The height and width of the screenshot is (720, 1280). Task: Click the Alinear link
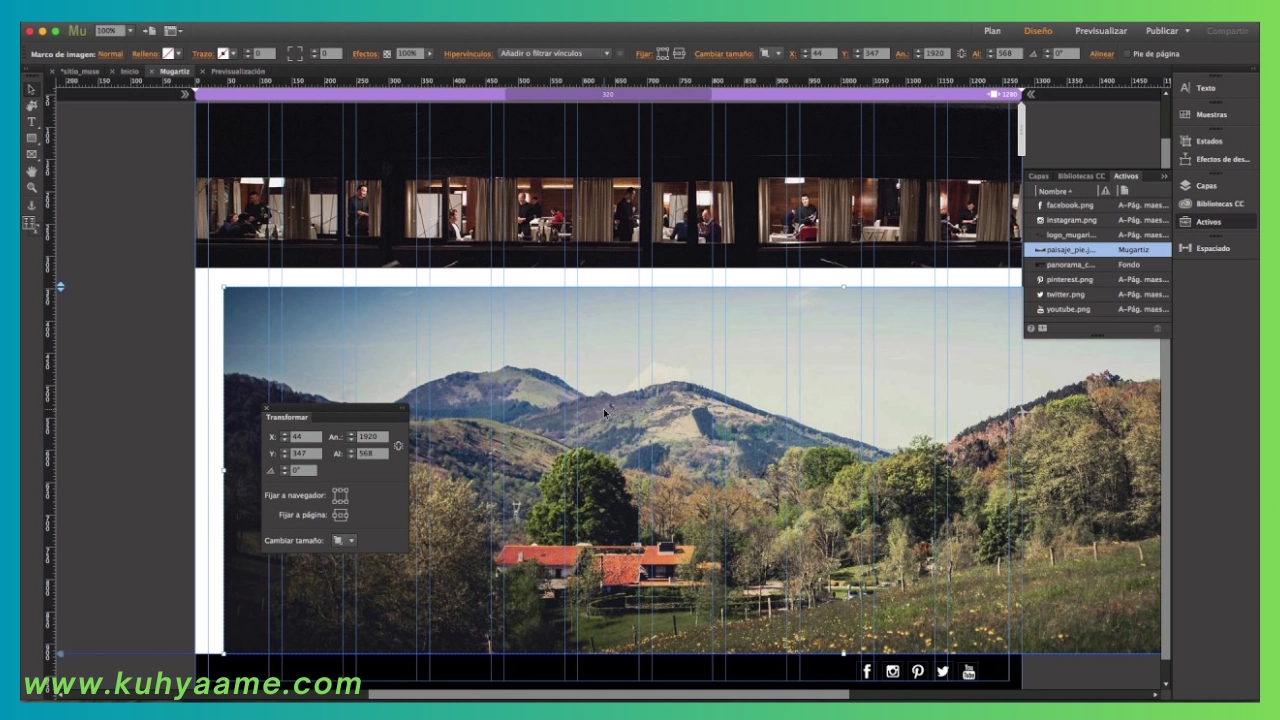point(1101,54)
